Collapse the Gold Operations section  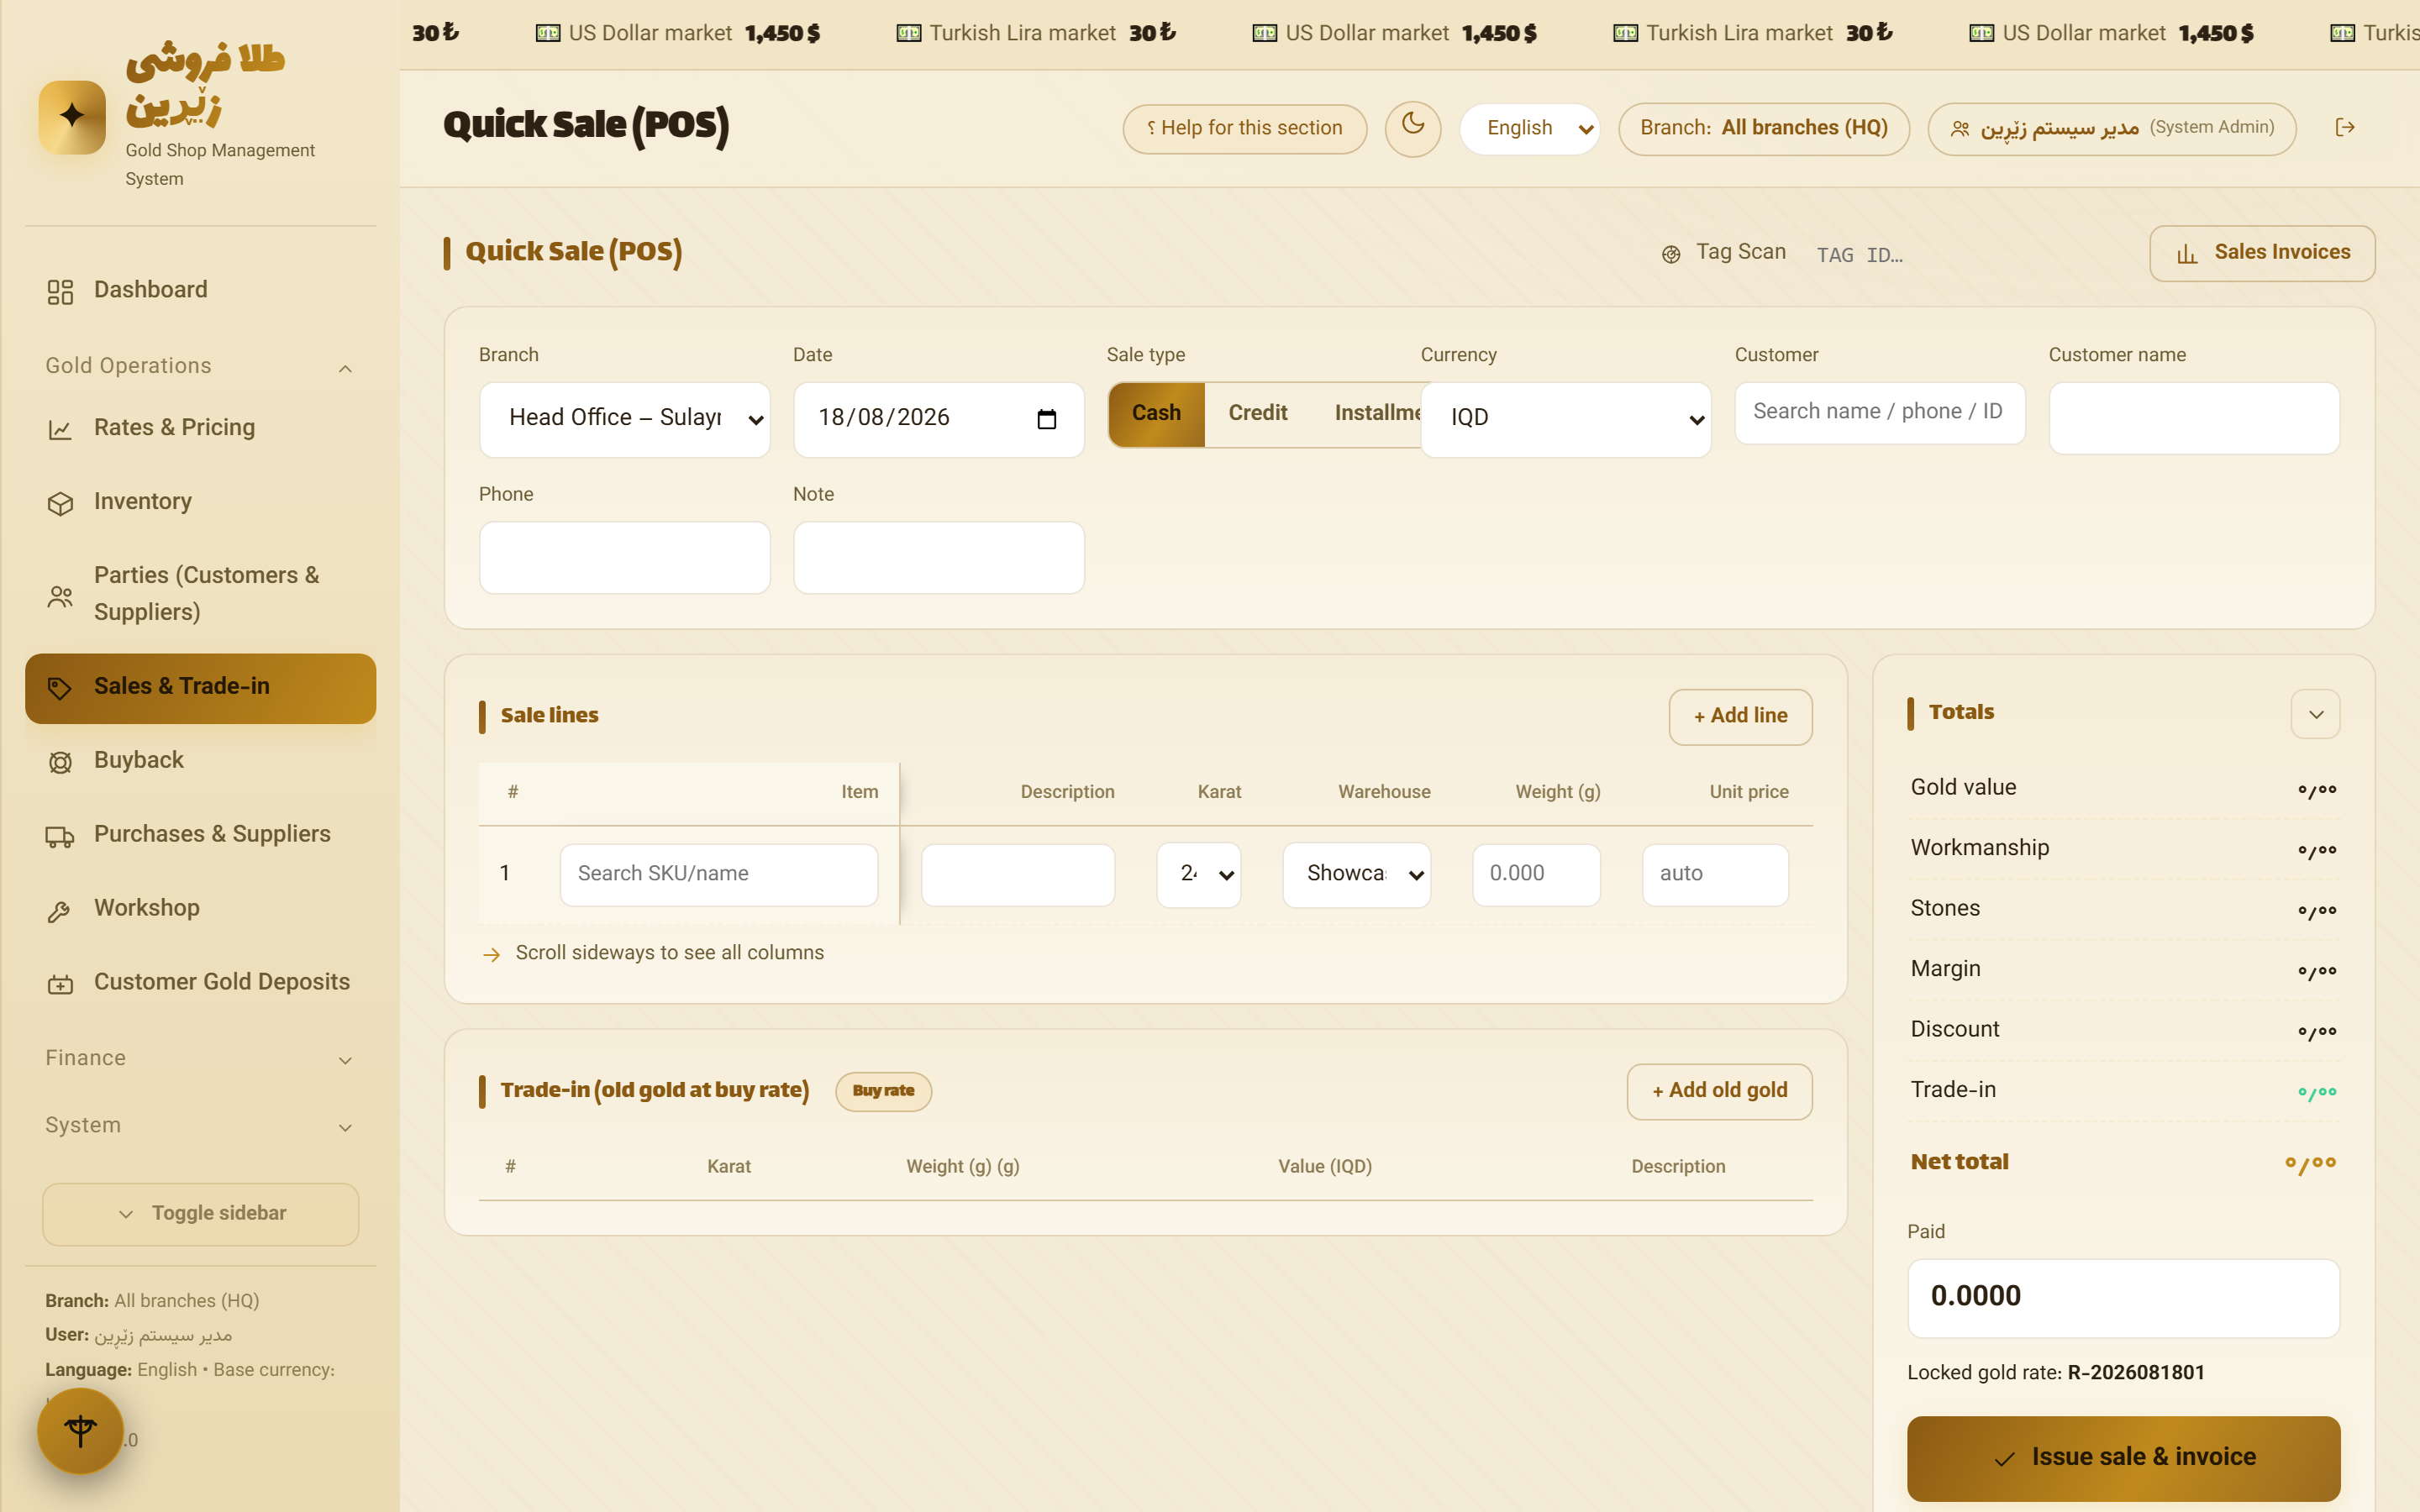click(200, 367)
